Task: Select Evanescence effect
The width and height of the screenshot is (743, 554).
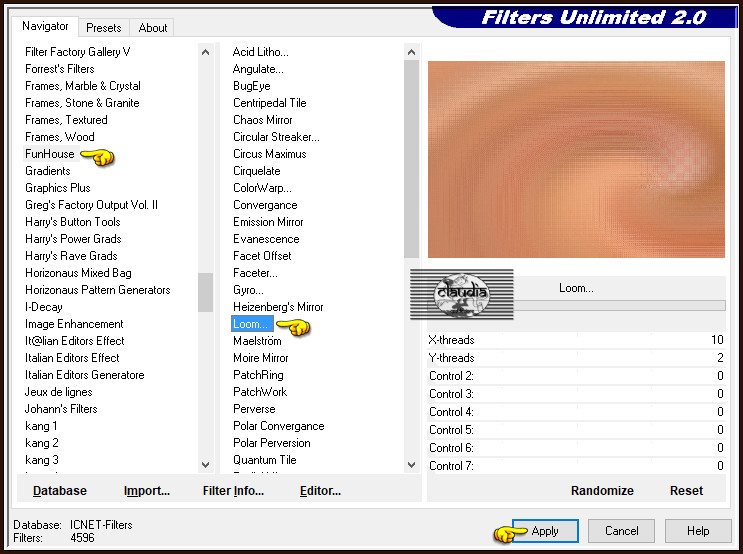Action: [x=266, y=239]
